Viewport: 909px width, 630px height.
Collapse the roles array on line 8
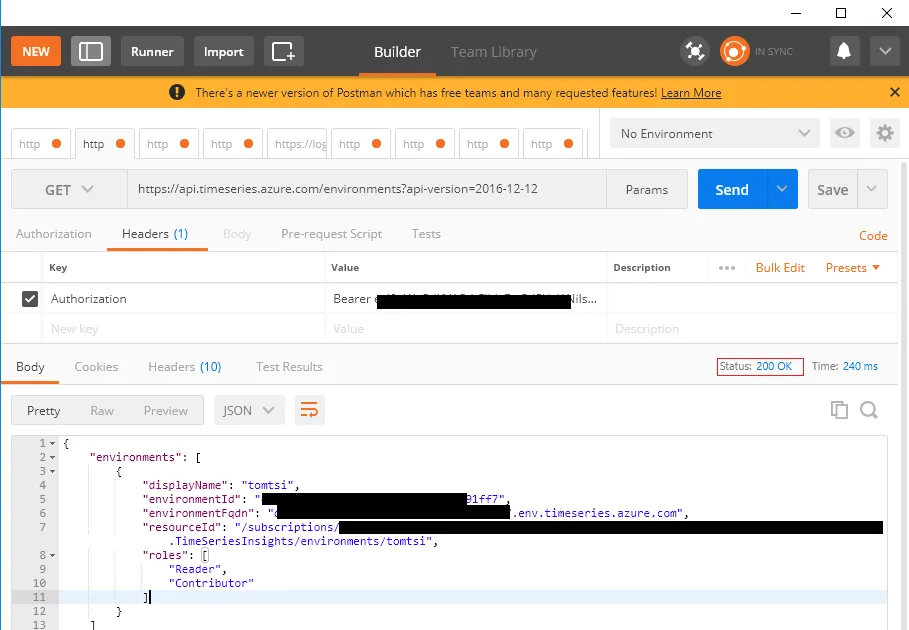52,555
